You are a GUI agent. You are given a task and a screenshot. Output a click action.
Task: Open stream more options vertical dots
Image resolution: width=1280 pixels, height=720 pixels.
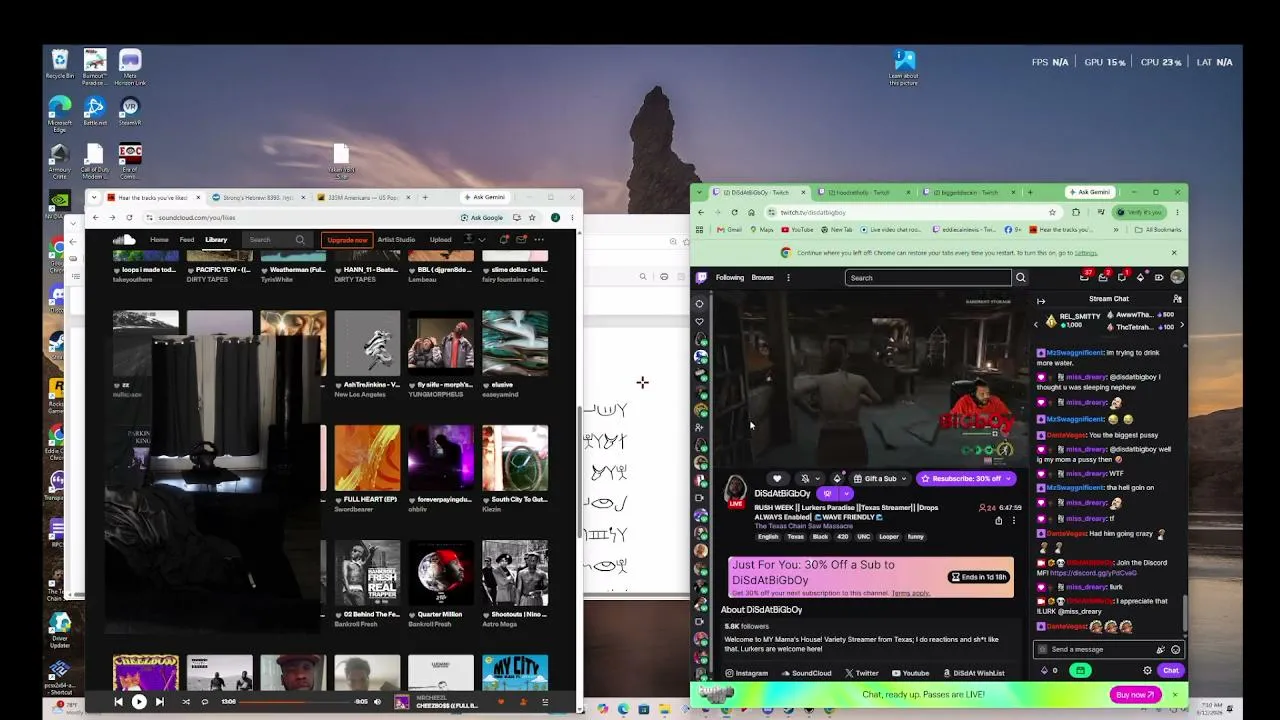[1013, 520]
